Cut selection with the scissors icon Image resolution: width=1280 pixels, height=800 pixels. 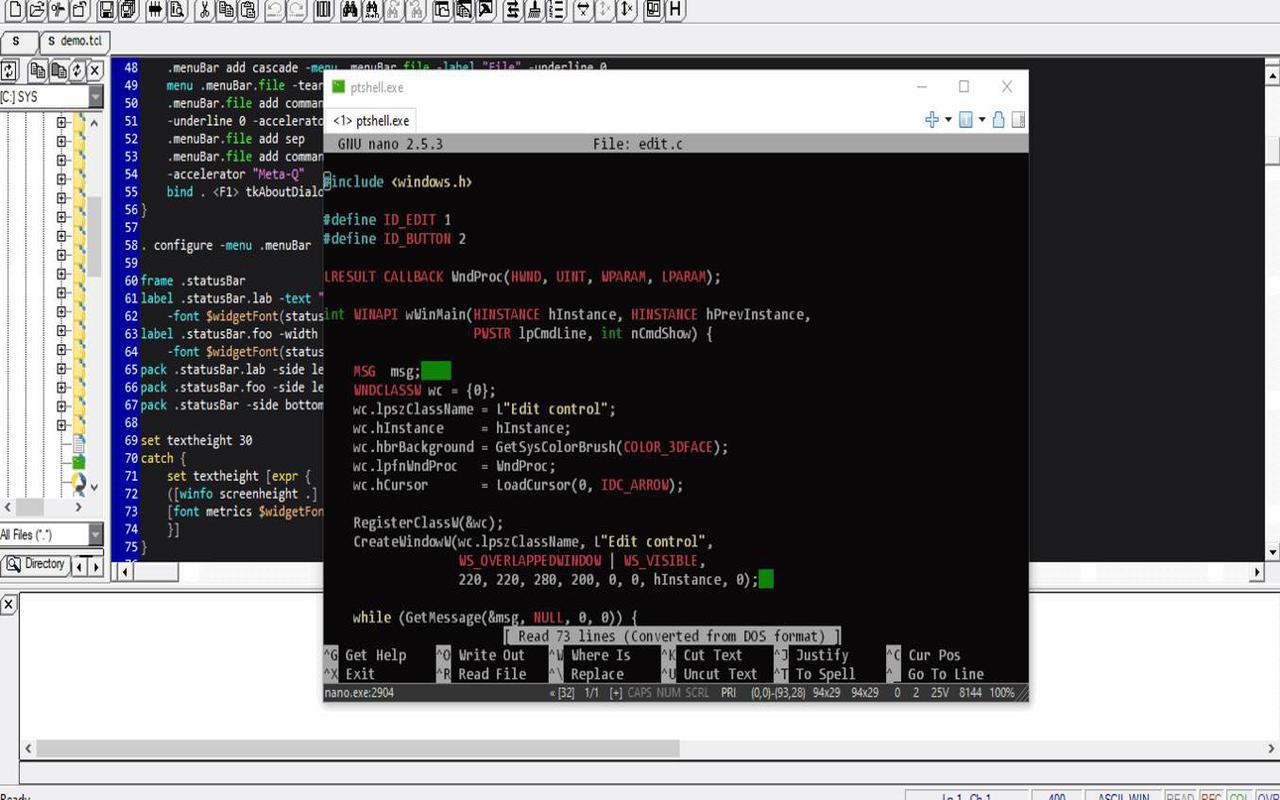point(204,11)
